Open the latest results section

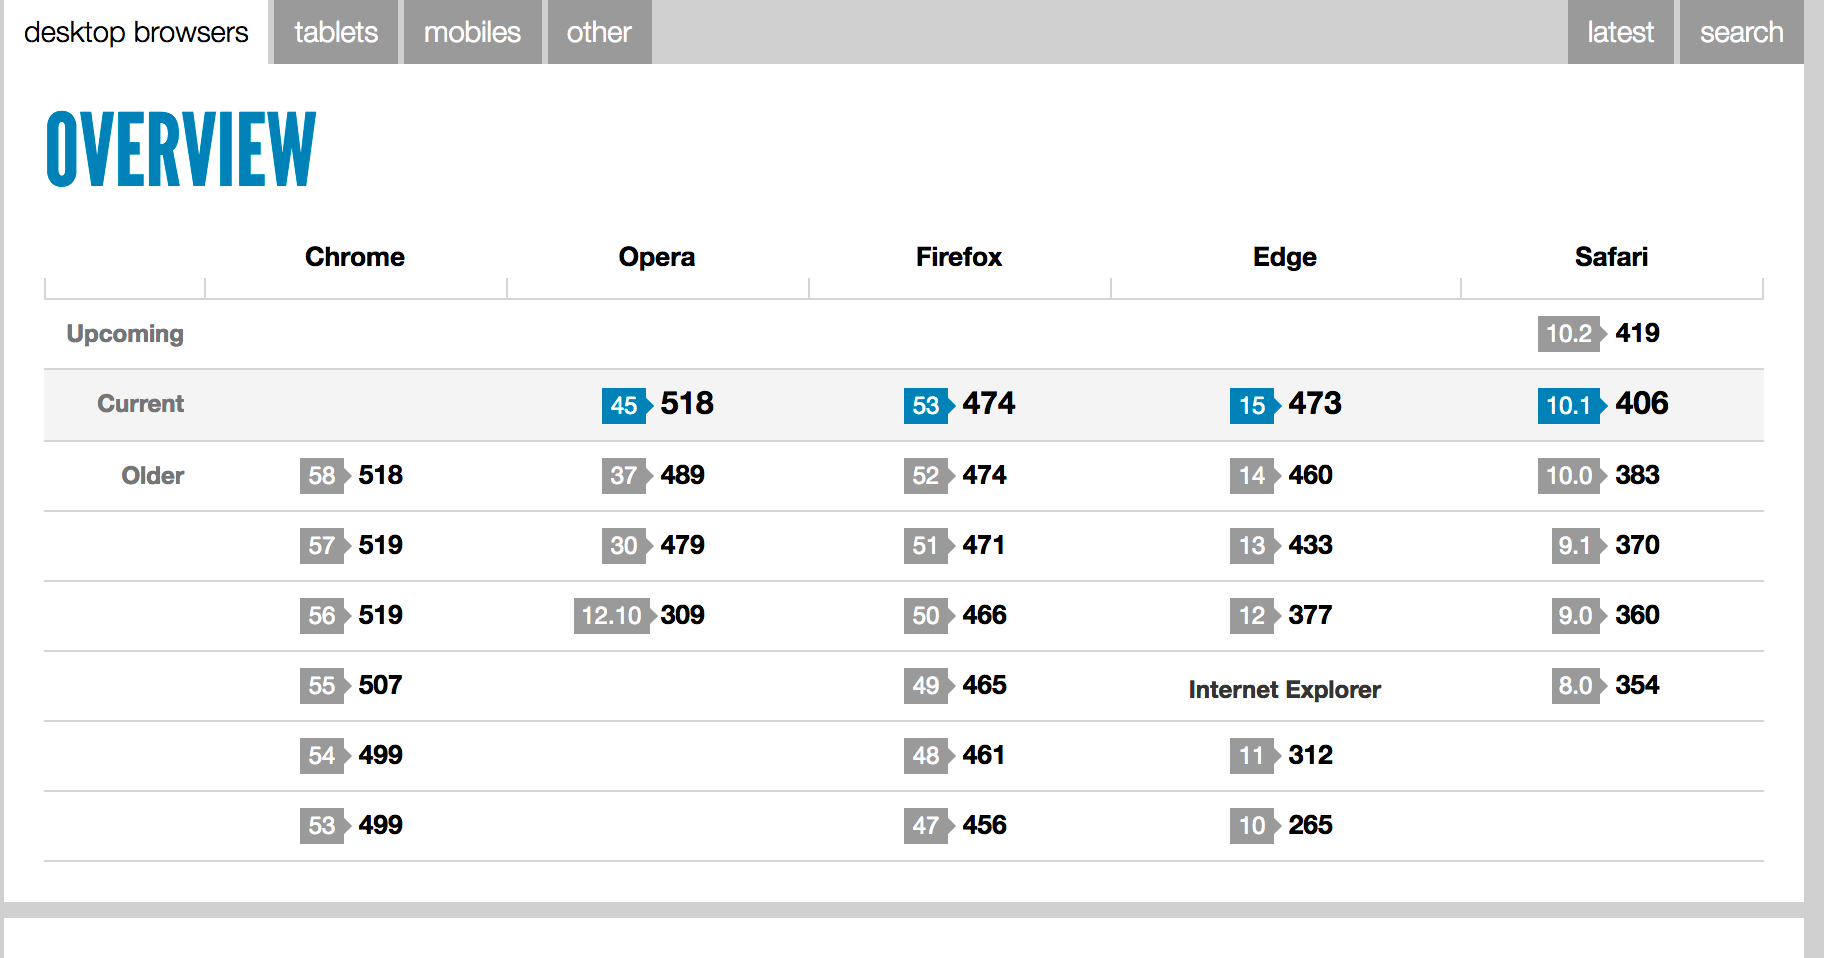(x=1619, y=32)
